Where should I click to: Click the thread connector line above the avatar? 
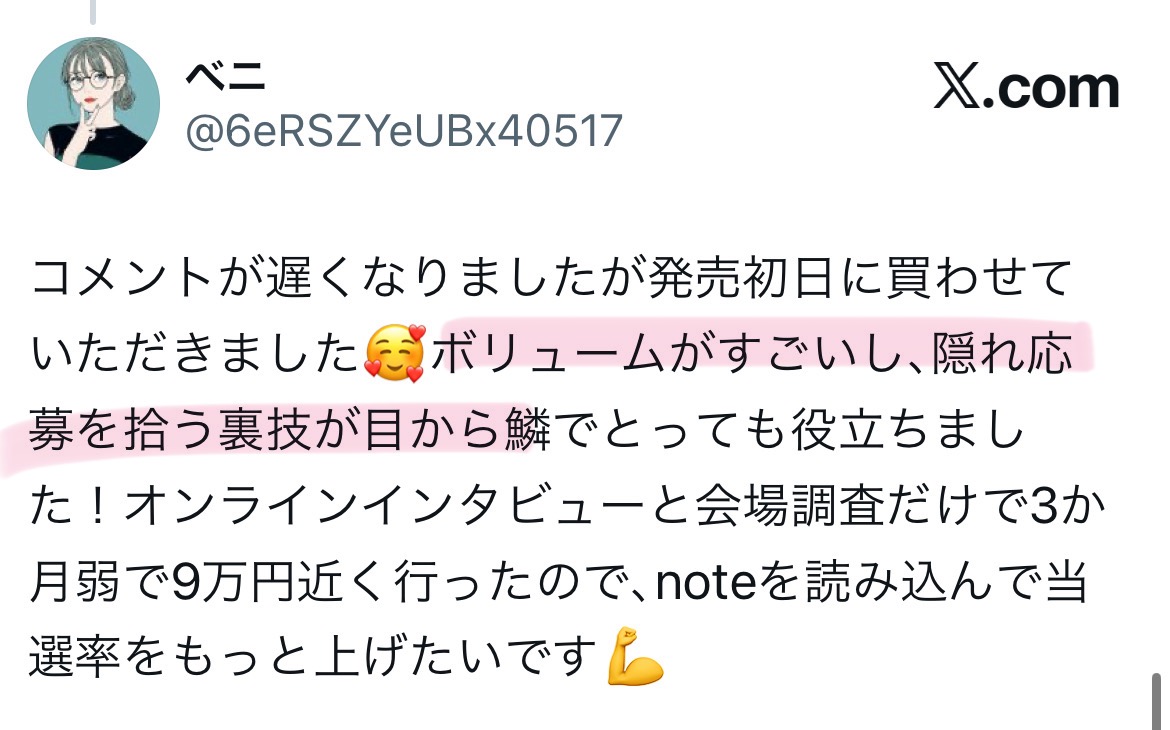(93, 11)
